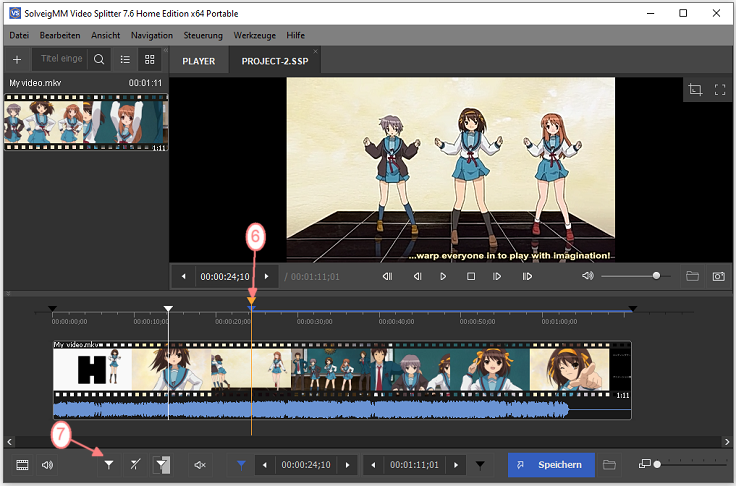Open output folder from player bar

coord(692,276)
